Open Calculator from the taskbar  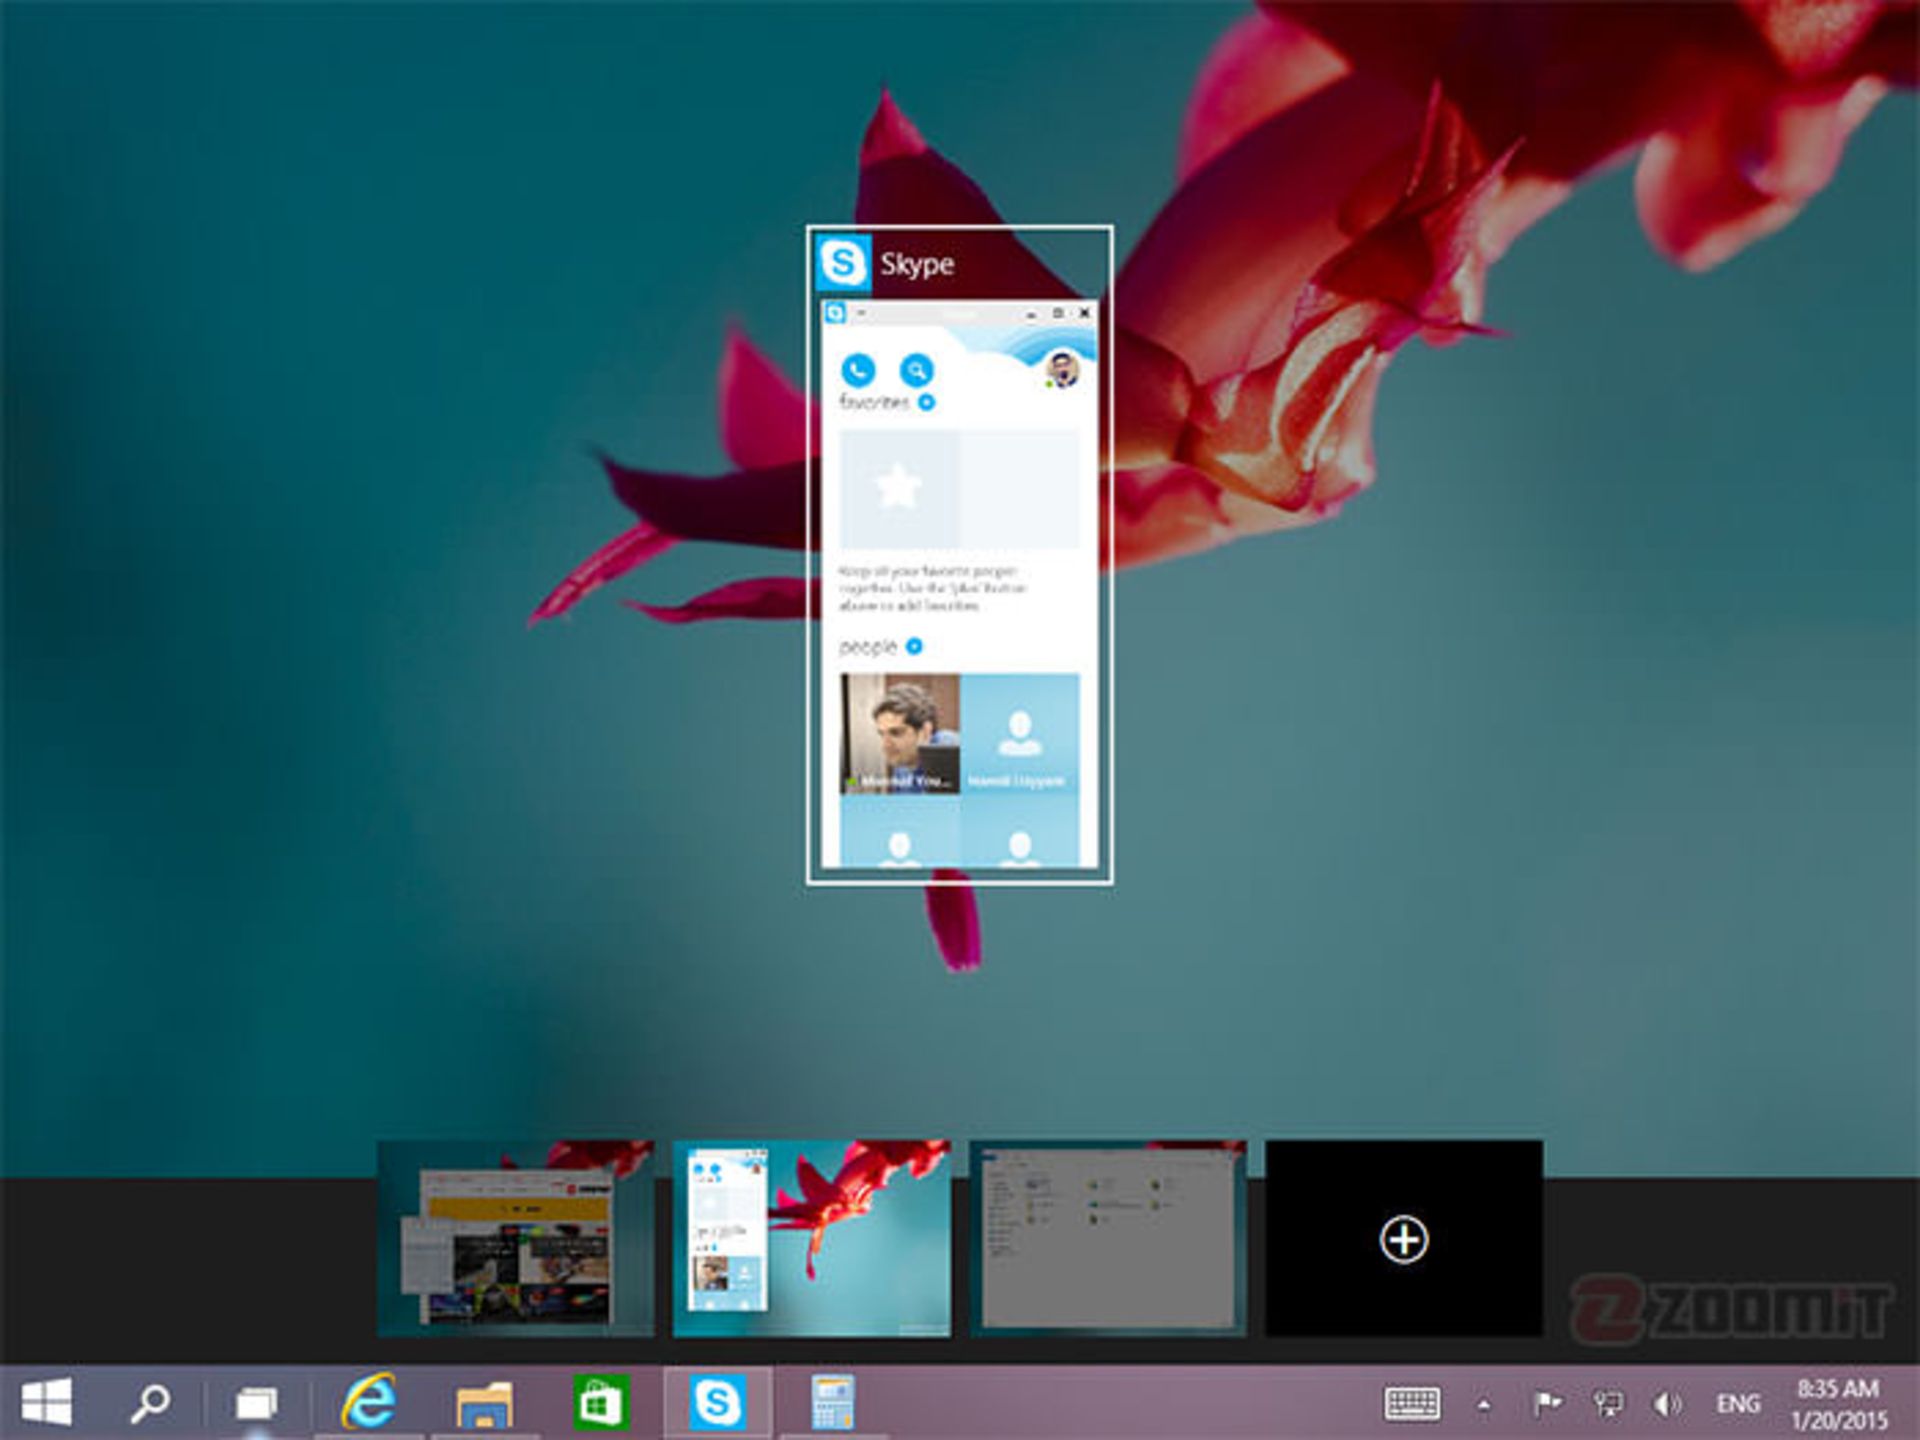833,1402
